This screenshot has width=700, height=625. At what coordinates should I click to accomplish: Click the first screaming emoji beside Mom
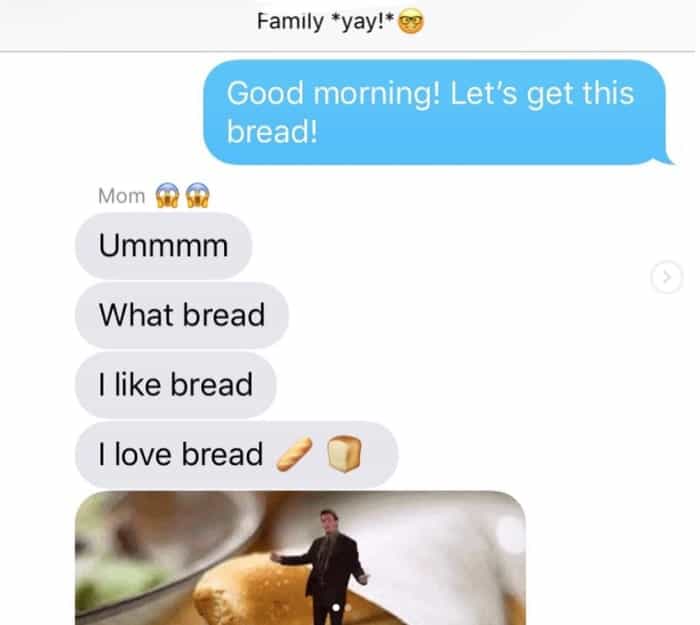coord(167,196)
